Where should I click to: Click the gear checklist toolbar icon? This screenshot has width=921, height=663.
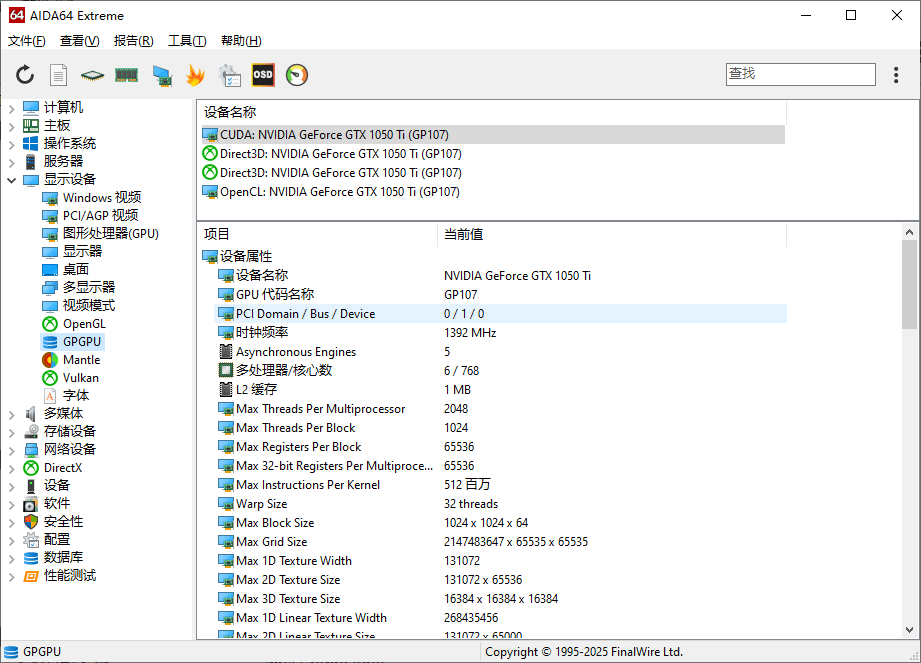coord(229,75)
